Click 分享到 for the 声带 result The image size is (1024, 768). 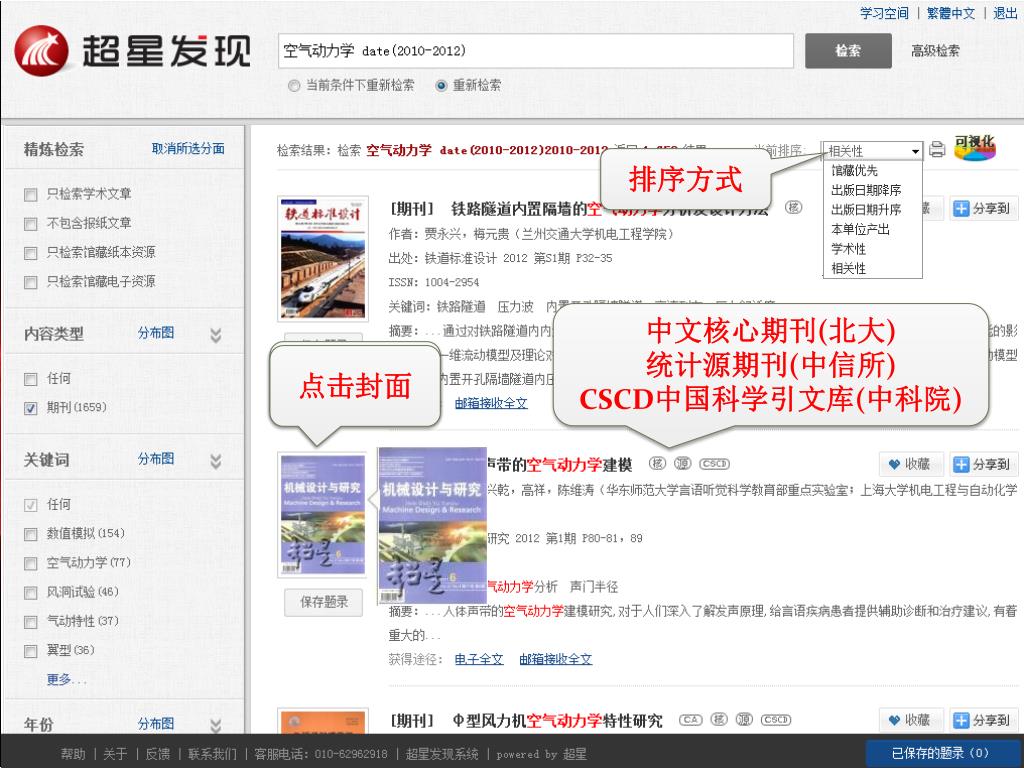tap(983, 464)
